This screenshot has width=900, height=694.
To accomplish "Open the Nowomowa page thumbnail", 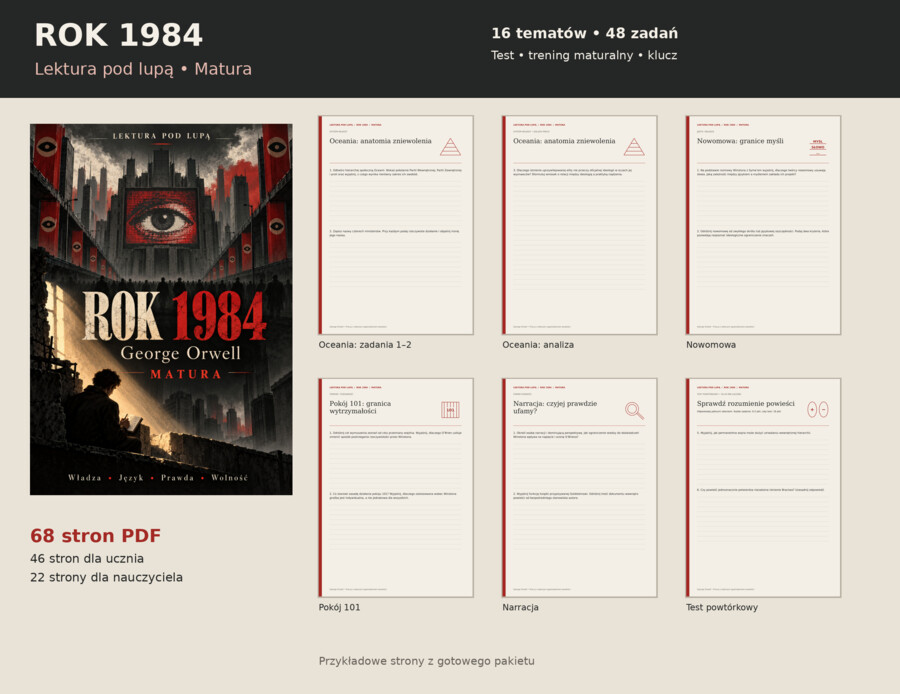I will coord(763,225).
